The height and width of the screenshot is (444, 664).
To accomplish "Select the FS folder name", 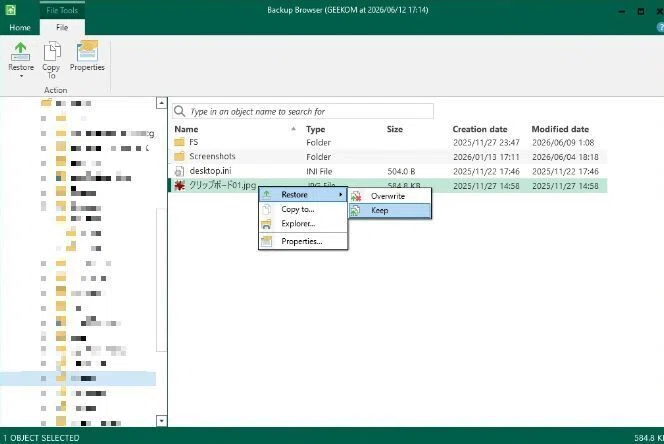I will pos(194,142).
